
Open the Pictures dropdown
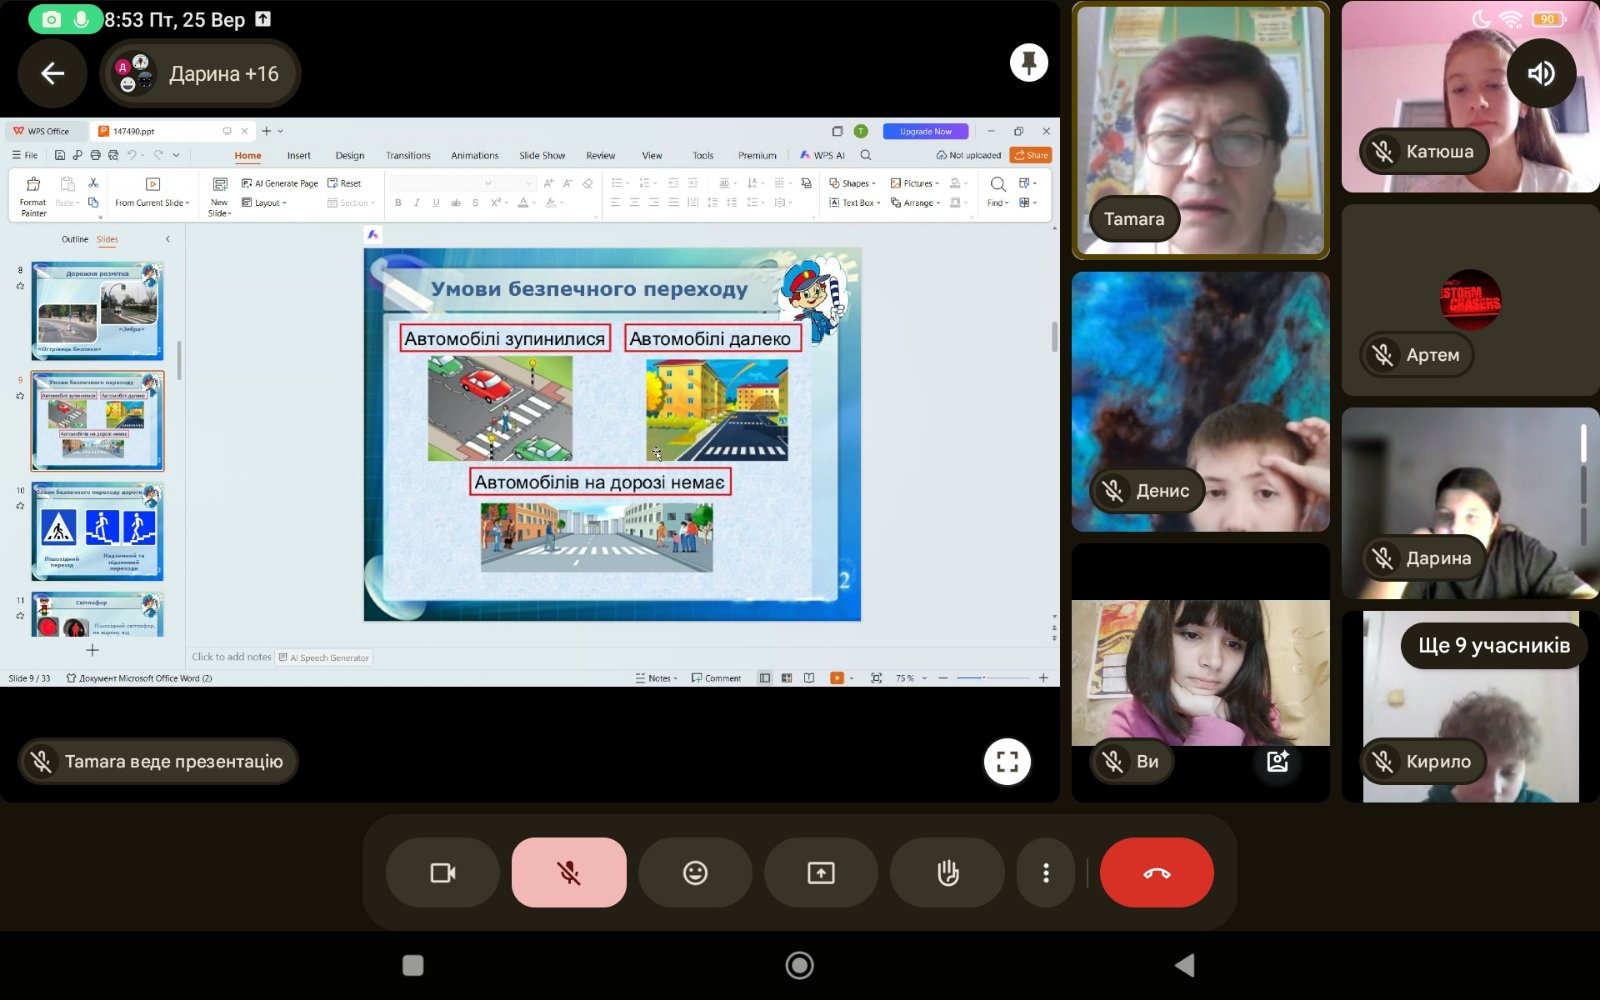point(914,183)
